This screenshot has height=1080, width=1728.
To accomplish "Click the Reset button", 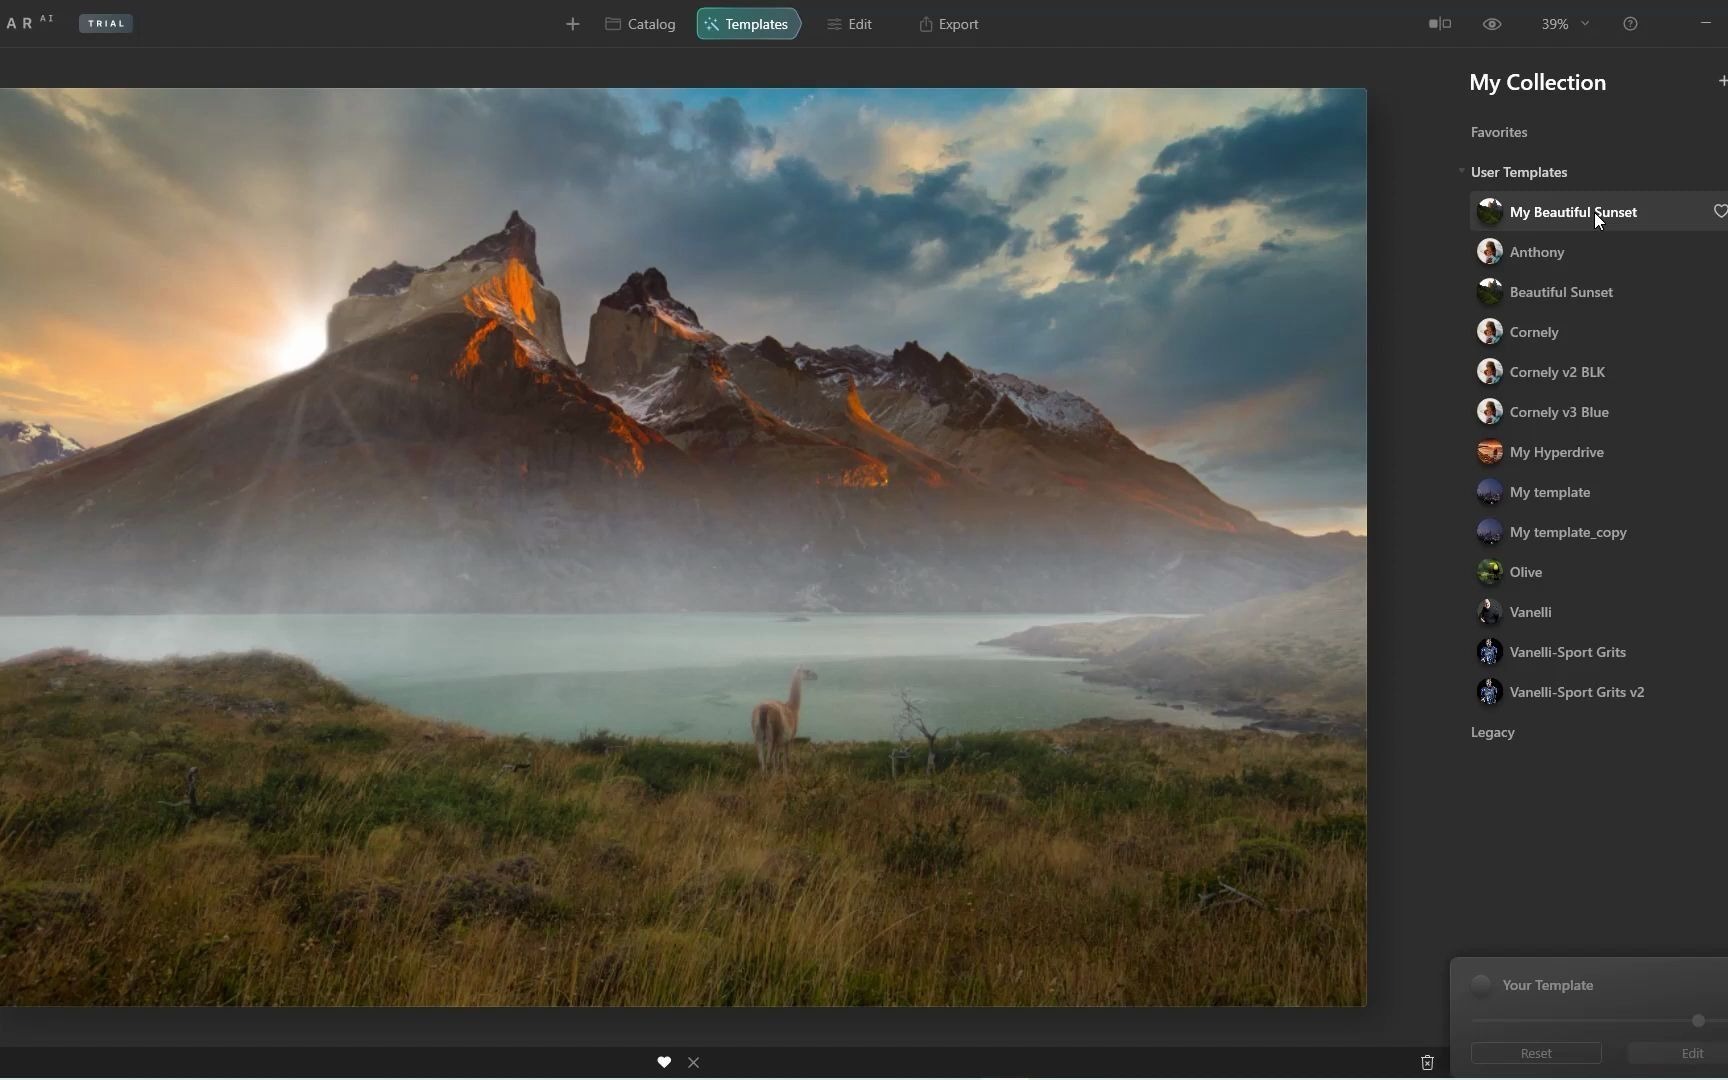I will (x=1536, y=1053).
